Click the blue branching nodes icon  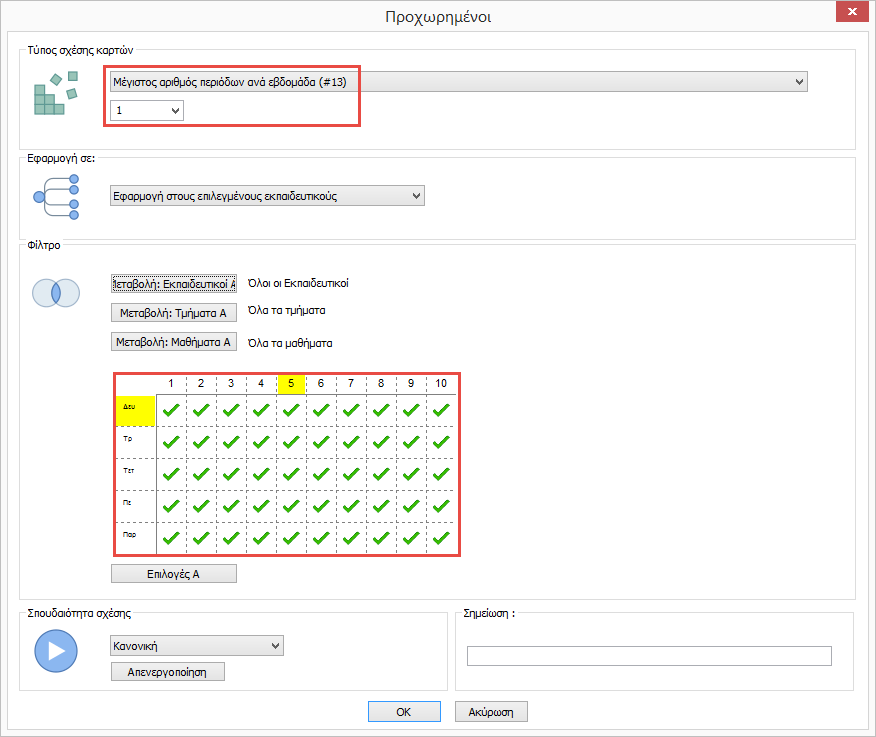(x=56, y=196)
